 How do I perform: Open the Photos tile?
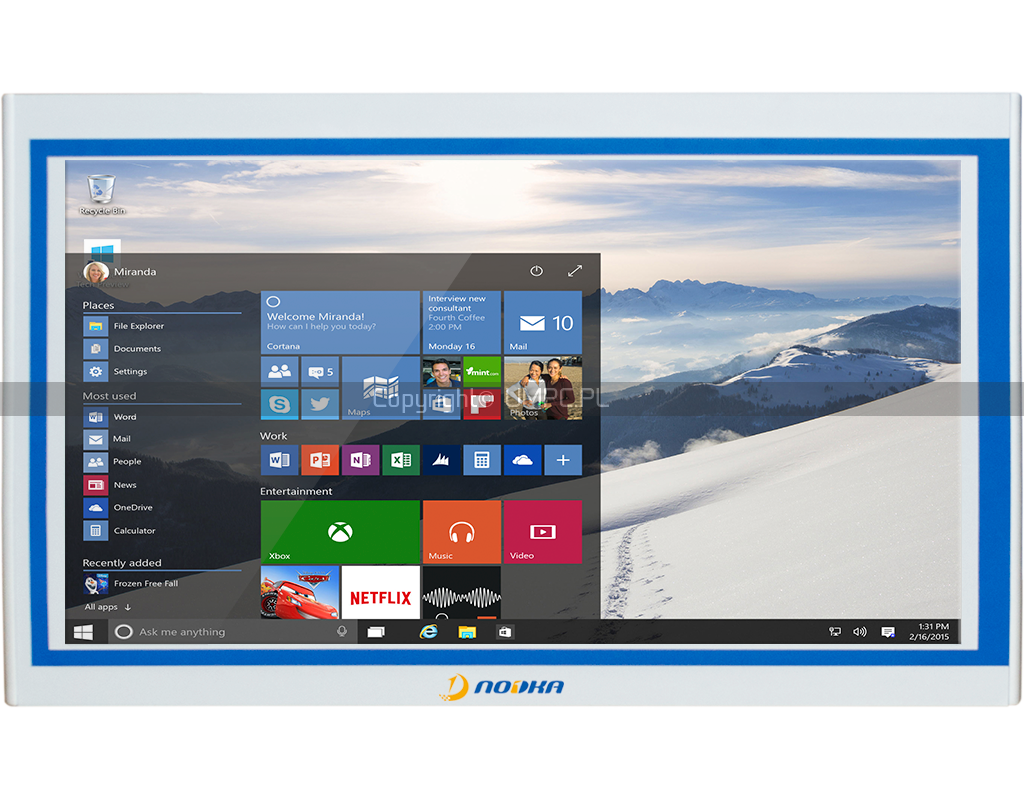coord(543,388)
